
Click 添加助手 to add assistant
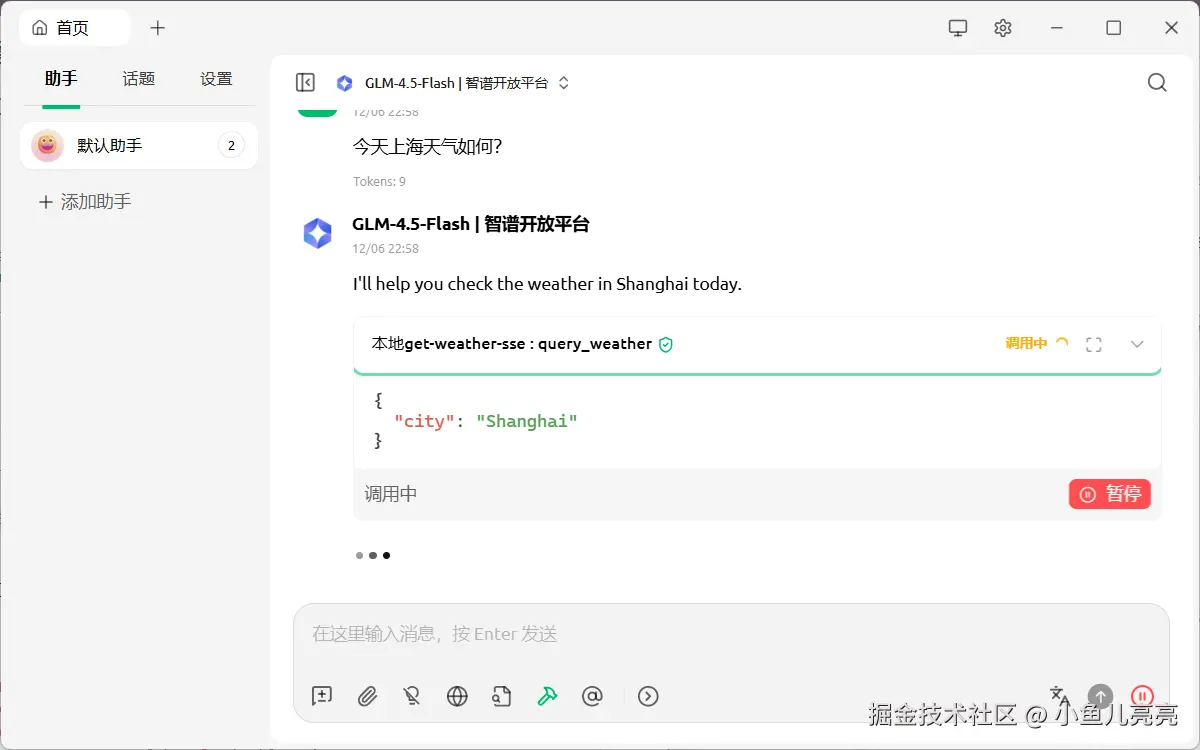tap(85, 202)
